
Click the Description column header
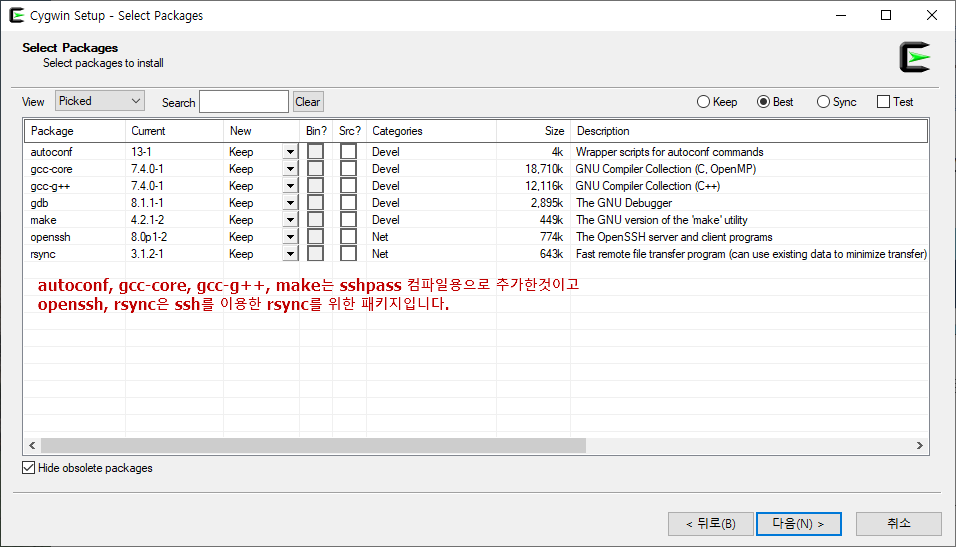coord(749,131)
